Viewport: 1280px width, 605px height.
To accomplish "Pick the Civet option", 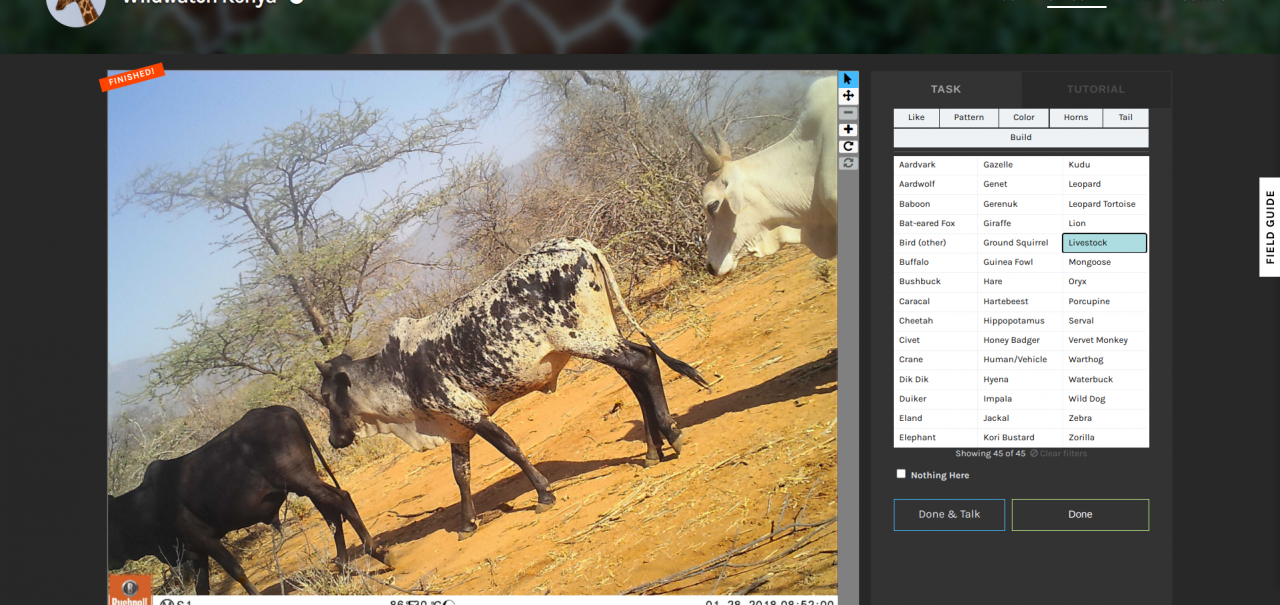I will pyautogui.click(x=935, y=340).
